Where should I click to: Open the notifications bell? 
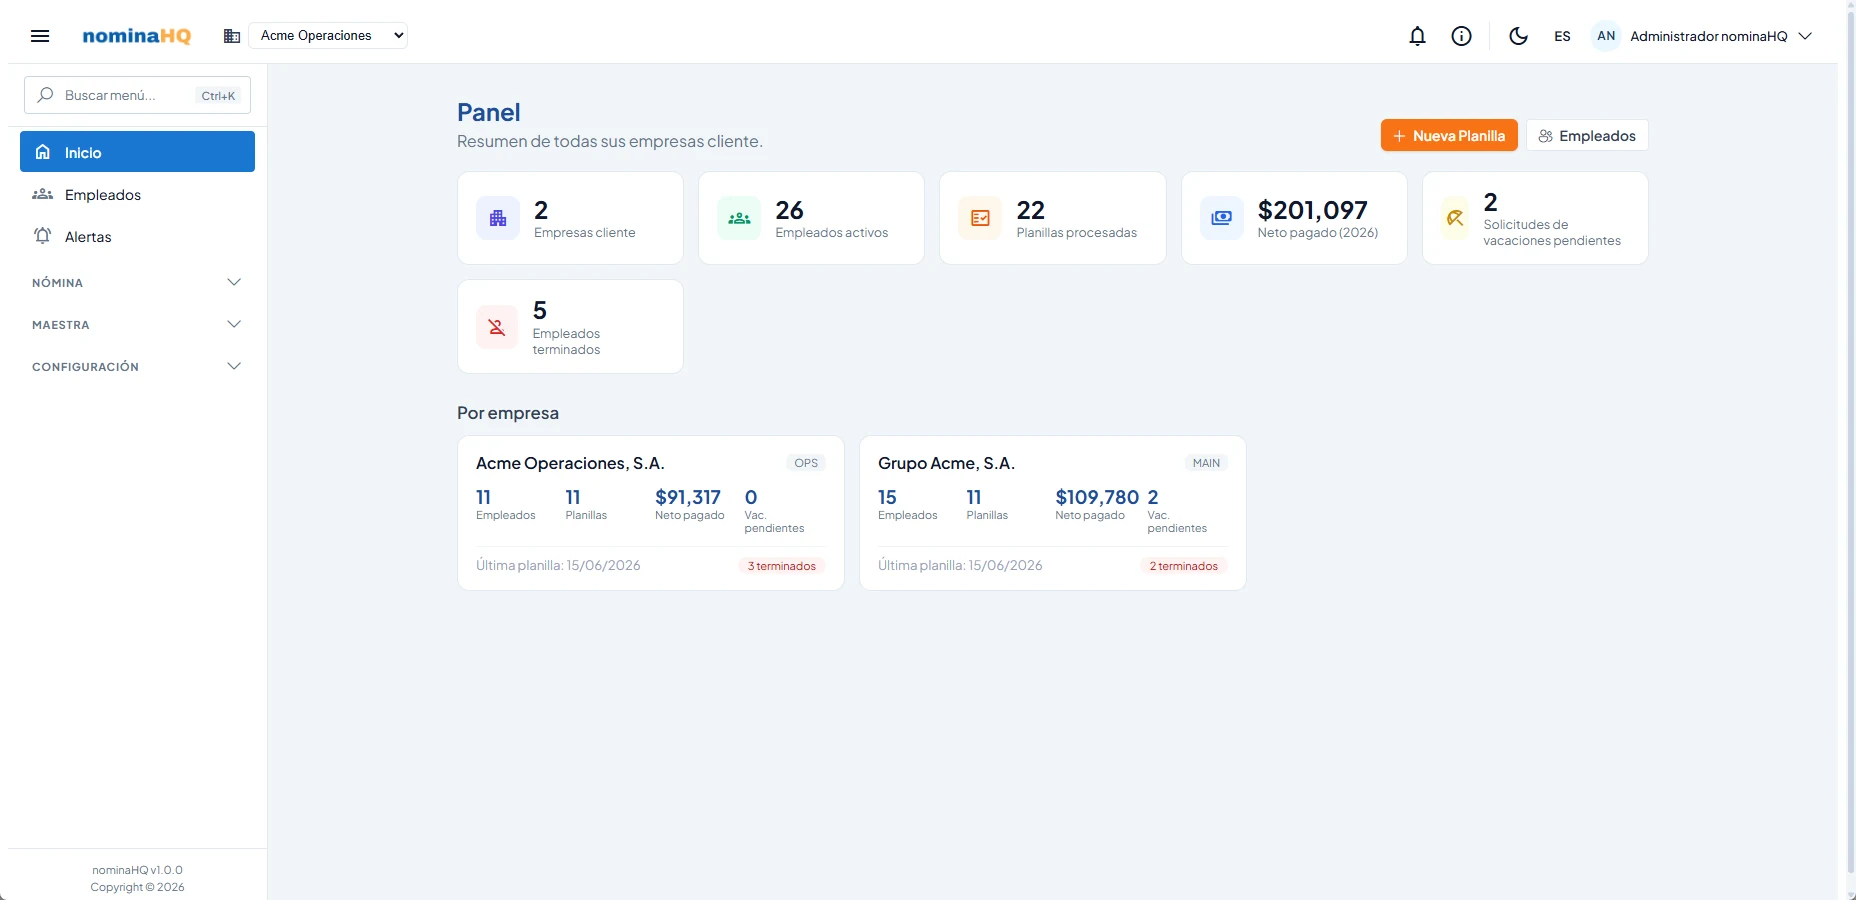coord(1417,36)
